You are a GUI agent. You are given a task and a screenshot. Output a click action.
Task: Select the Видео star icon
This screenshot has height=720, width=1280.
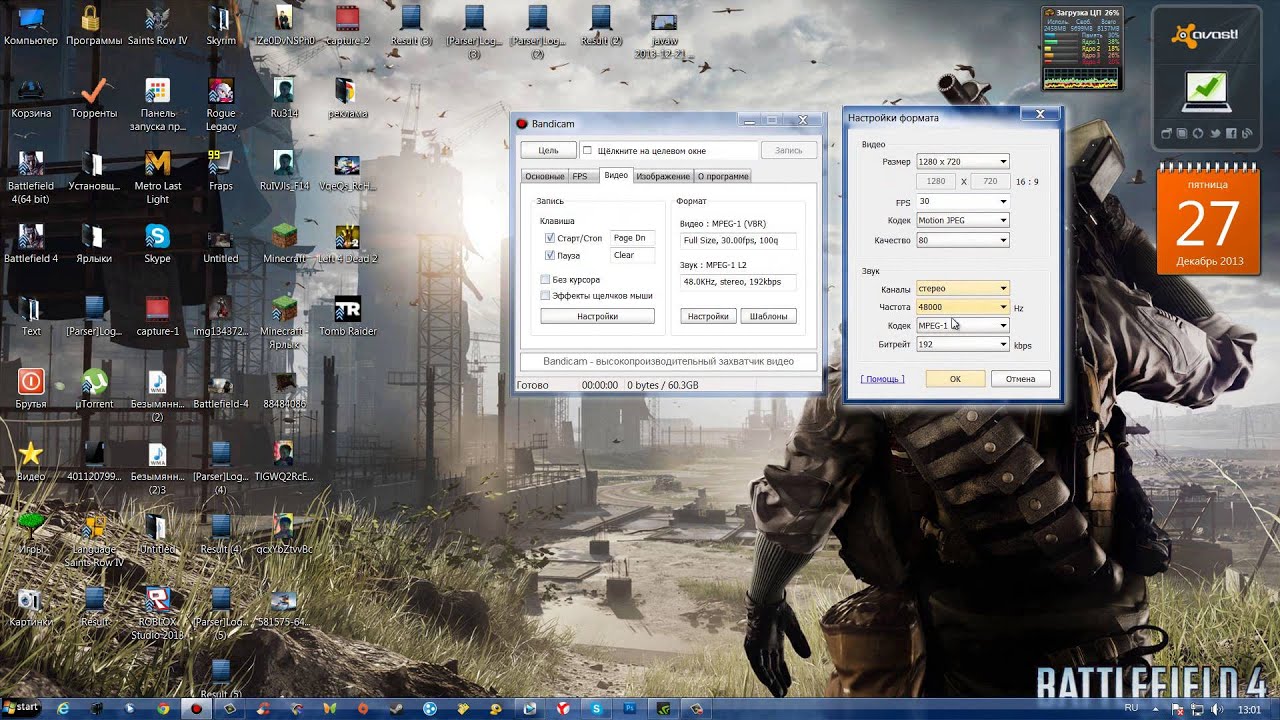pos(31,460)
